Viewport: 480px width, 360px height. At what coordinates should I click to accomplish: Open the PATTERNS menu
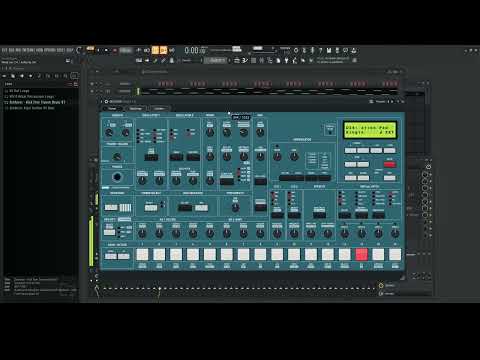(28, 50)
